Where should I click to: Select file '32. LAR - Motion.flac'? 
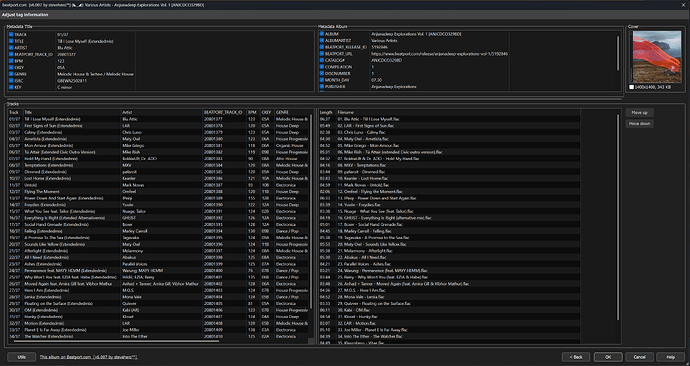click(x=449, y=323)
